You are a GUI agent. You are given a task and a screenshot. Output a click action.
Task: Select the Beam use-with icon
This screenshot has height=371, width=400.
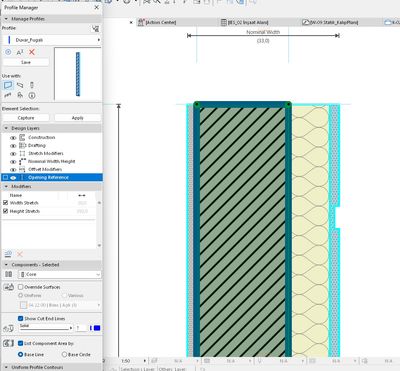pyautogui.click(x=20, y=85)
